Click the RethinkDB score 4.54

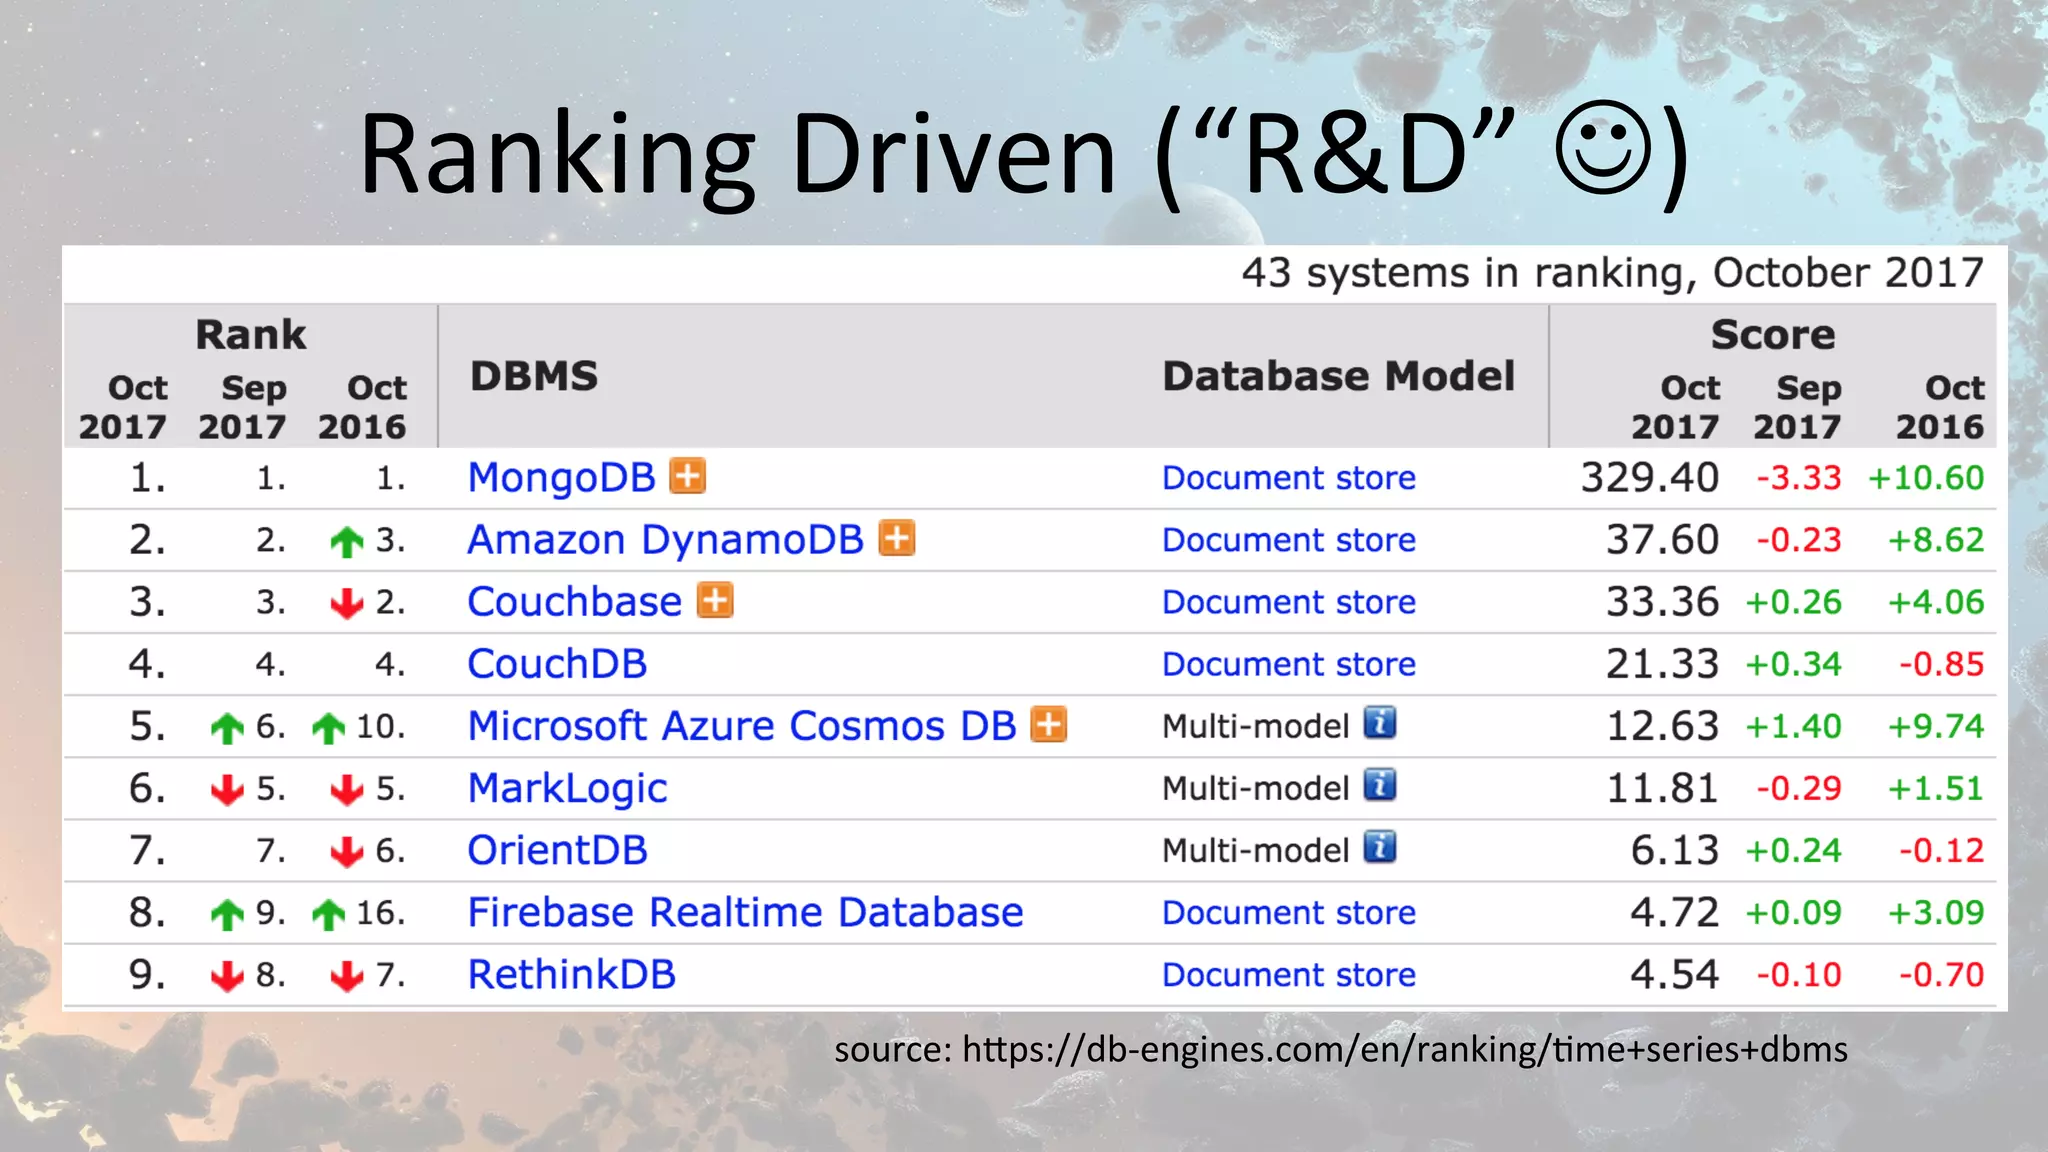click(x=1675, y=974)
